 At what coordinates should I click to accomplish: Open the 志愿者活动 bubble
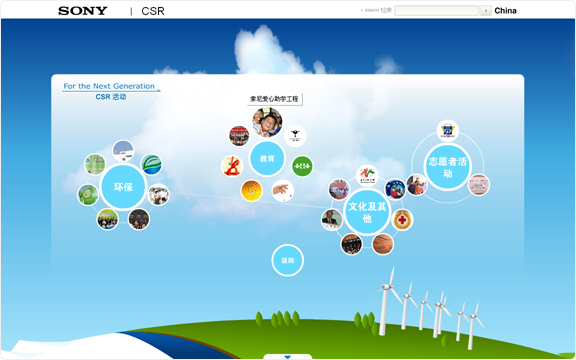coord(447,167)
